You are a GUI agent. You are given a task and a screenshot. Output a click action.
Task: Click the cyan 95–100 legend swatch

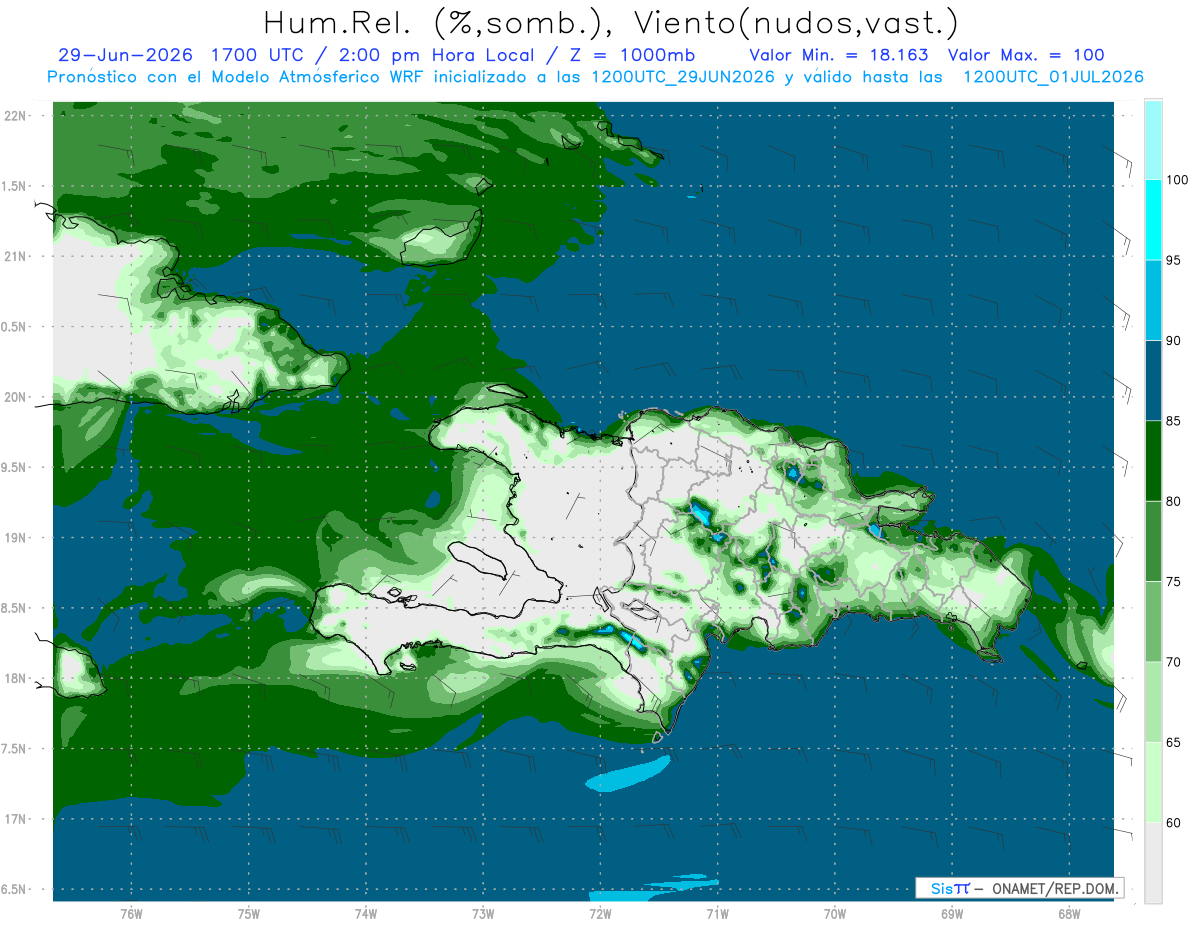click(x=1153, y=220)
